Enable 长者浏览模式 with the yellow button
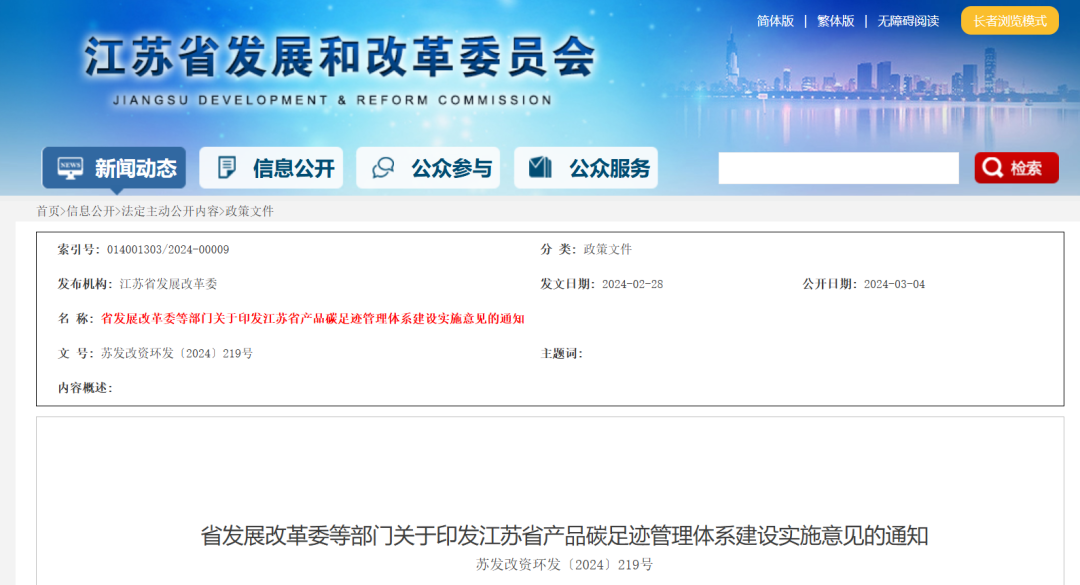The height and width of the screenshot is (585, 1080). click(1010, 20)
